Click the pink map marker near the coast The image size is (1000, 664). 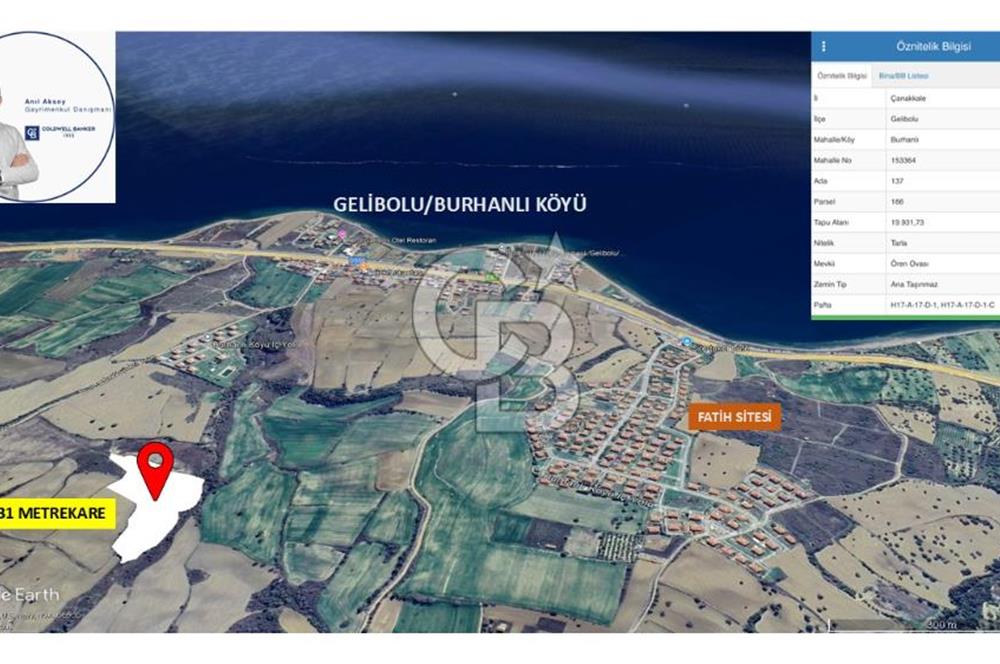(x=343, y=234)
